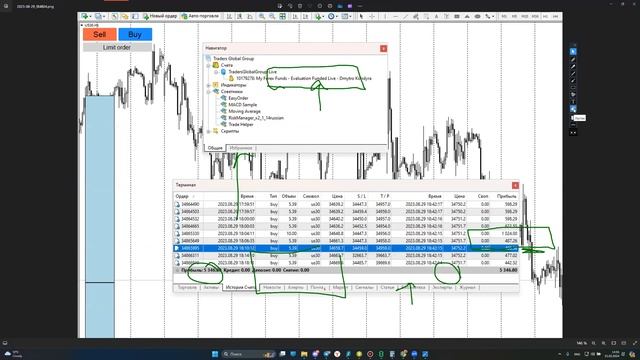Screen dimensions: 640x360
Task: Select the arrow cursor tool
Action: tap(361, 16)
